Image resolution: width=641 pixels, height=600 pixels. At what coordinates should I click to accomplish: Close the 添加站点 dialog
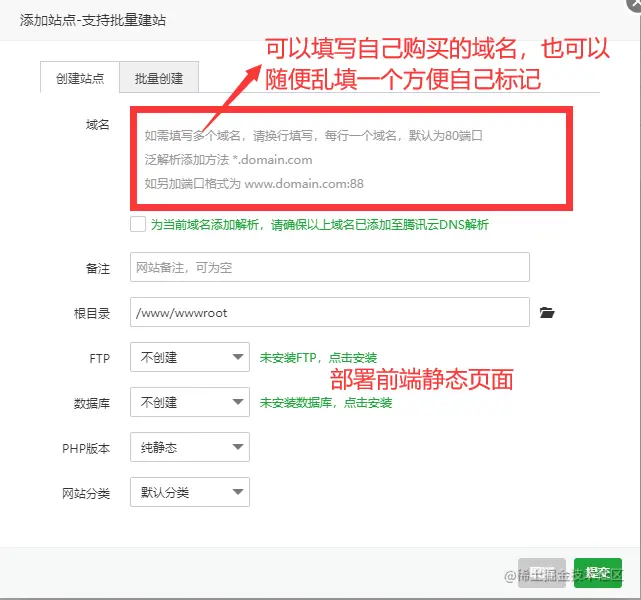tap(635, 3)
